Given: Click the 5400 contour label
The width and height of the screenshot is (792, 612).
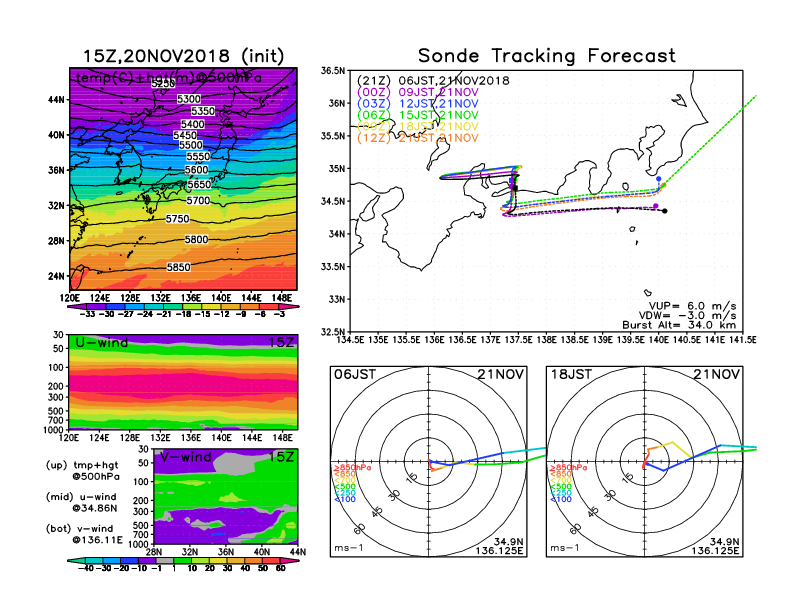Looking at the screenshot, I should tap(192, 124).
